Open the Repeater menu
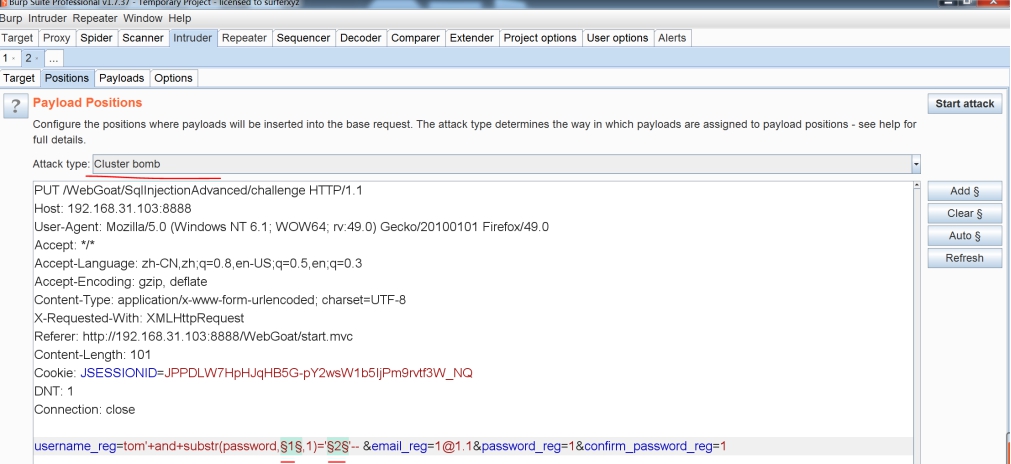 (x=95, y=18)
